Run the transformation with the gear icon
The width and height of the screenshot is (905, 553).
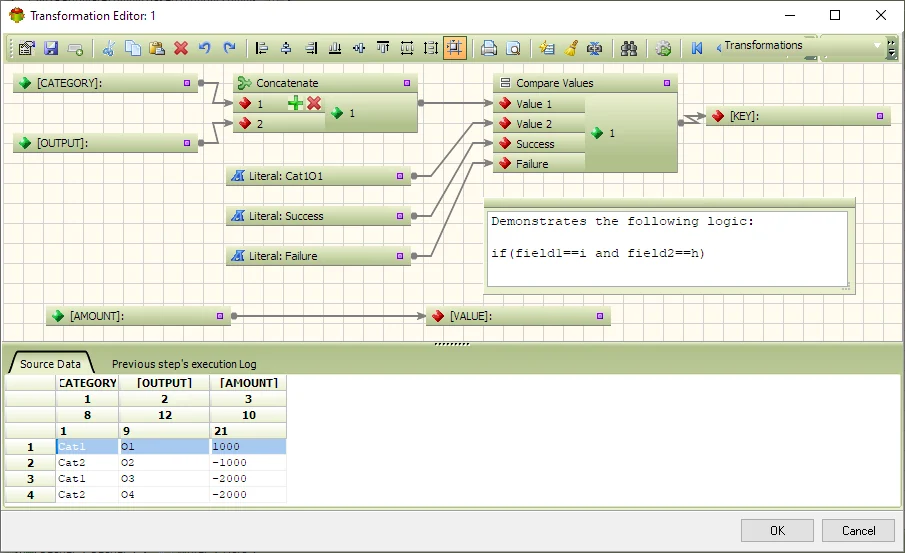[663, 48]
